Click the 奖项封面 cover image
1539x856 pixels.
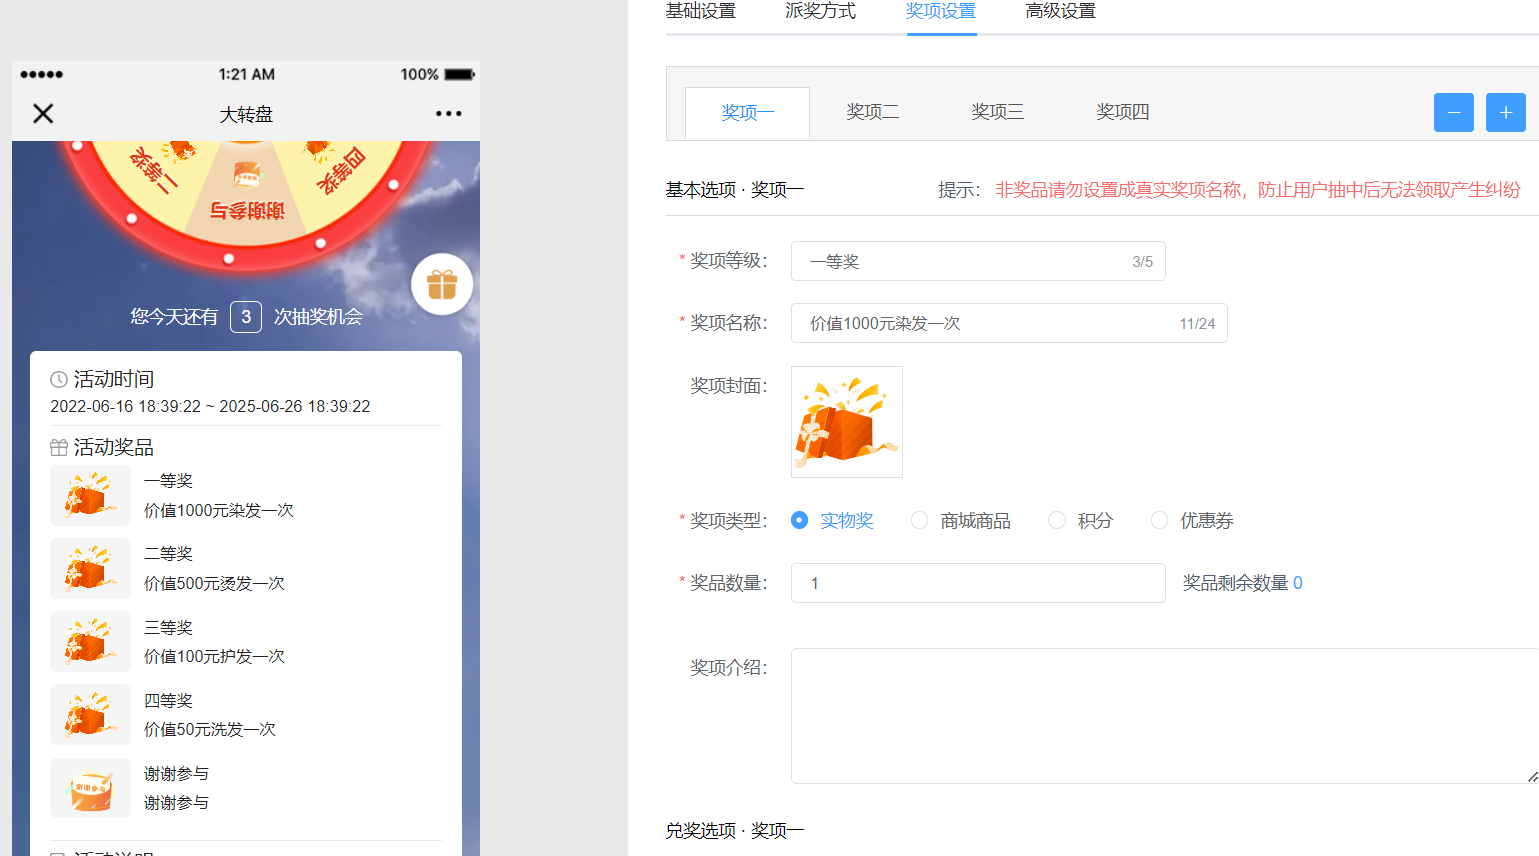847,422
